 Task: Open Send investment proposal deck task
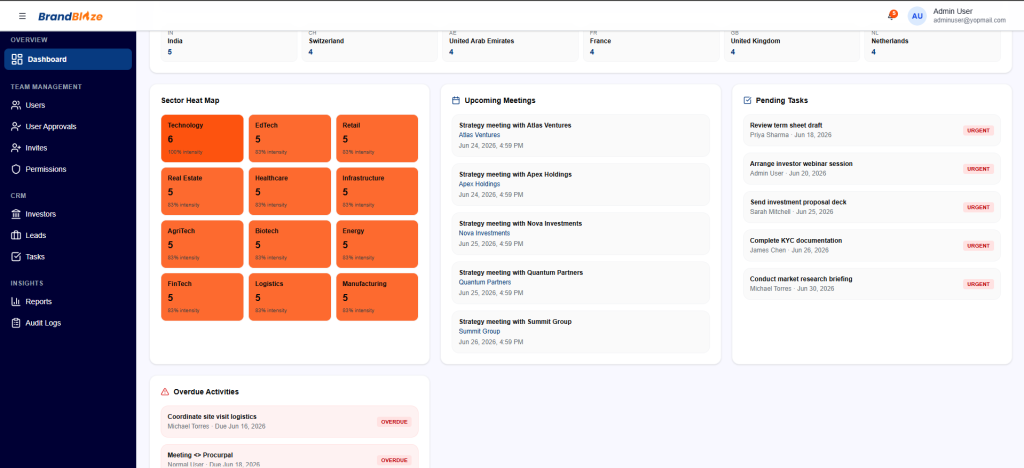coord(872,207)
